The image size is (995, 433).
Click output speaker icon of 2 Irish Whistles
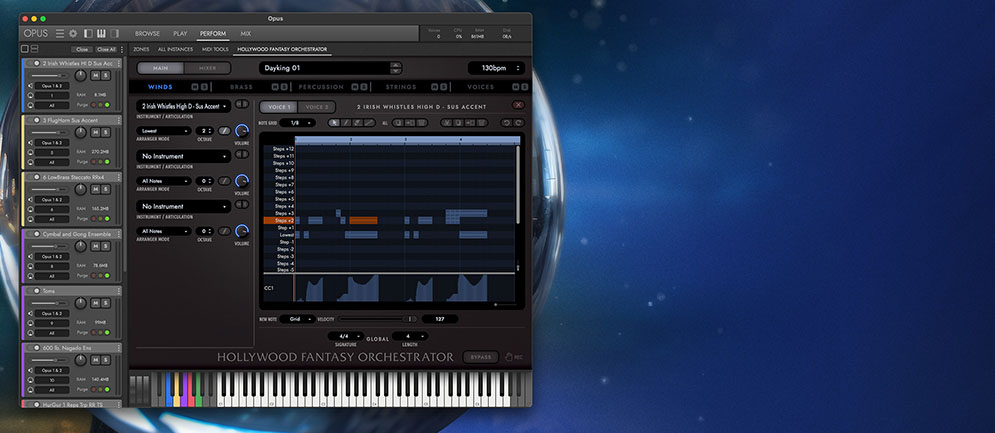point(29,85)
